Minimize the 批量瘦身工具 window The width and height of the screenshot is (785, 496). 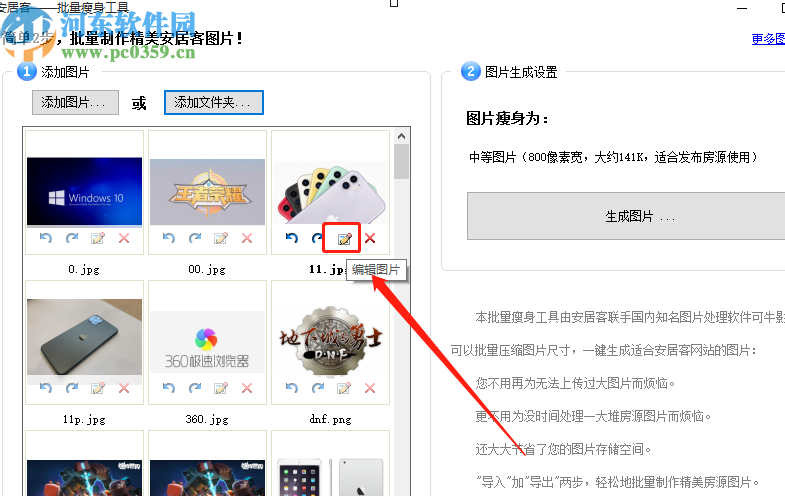(742, 8)
